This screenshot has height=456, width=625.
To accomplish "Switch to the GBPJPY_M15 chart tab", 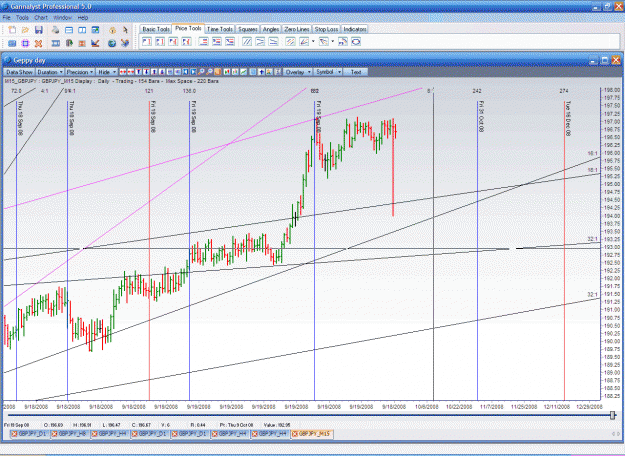I will pyautogui.click(x=311, y=434).
